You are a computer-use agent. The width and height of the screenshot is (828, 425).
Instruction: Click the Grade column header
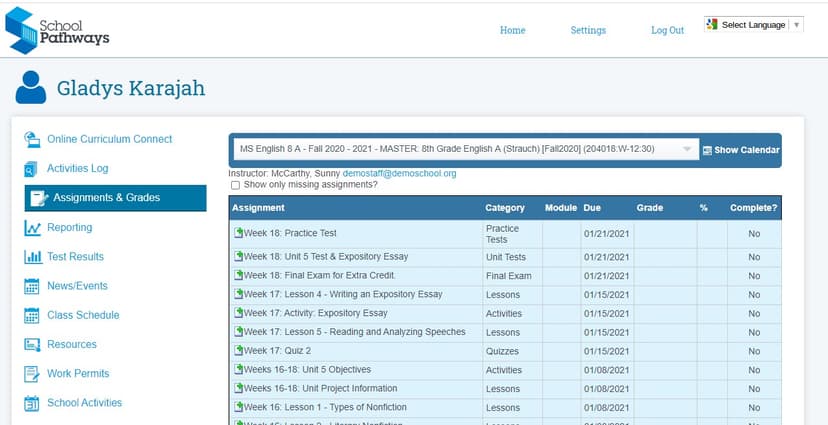650,208
